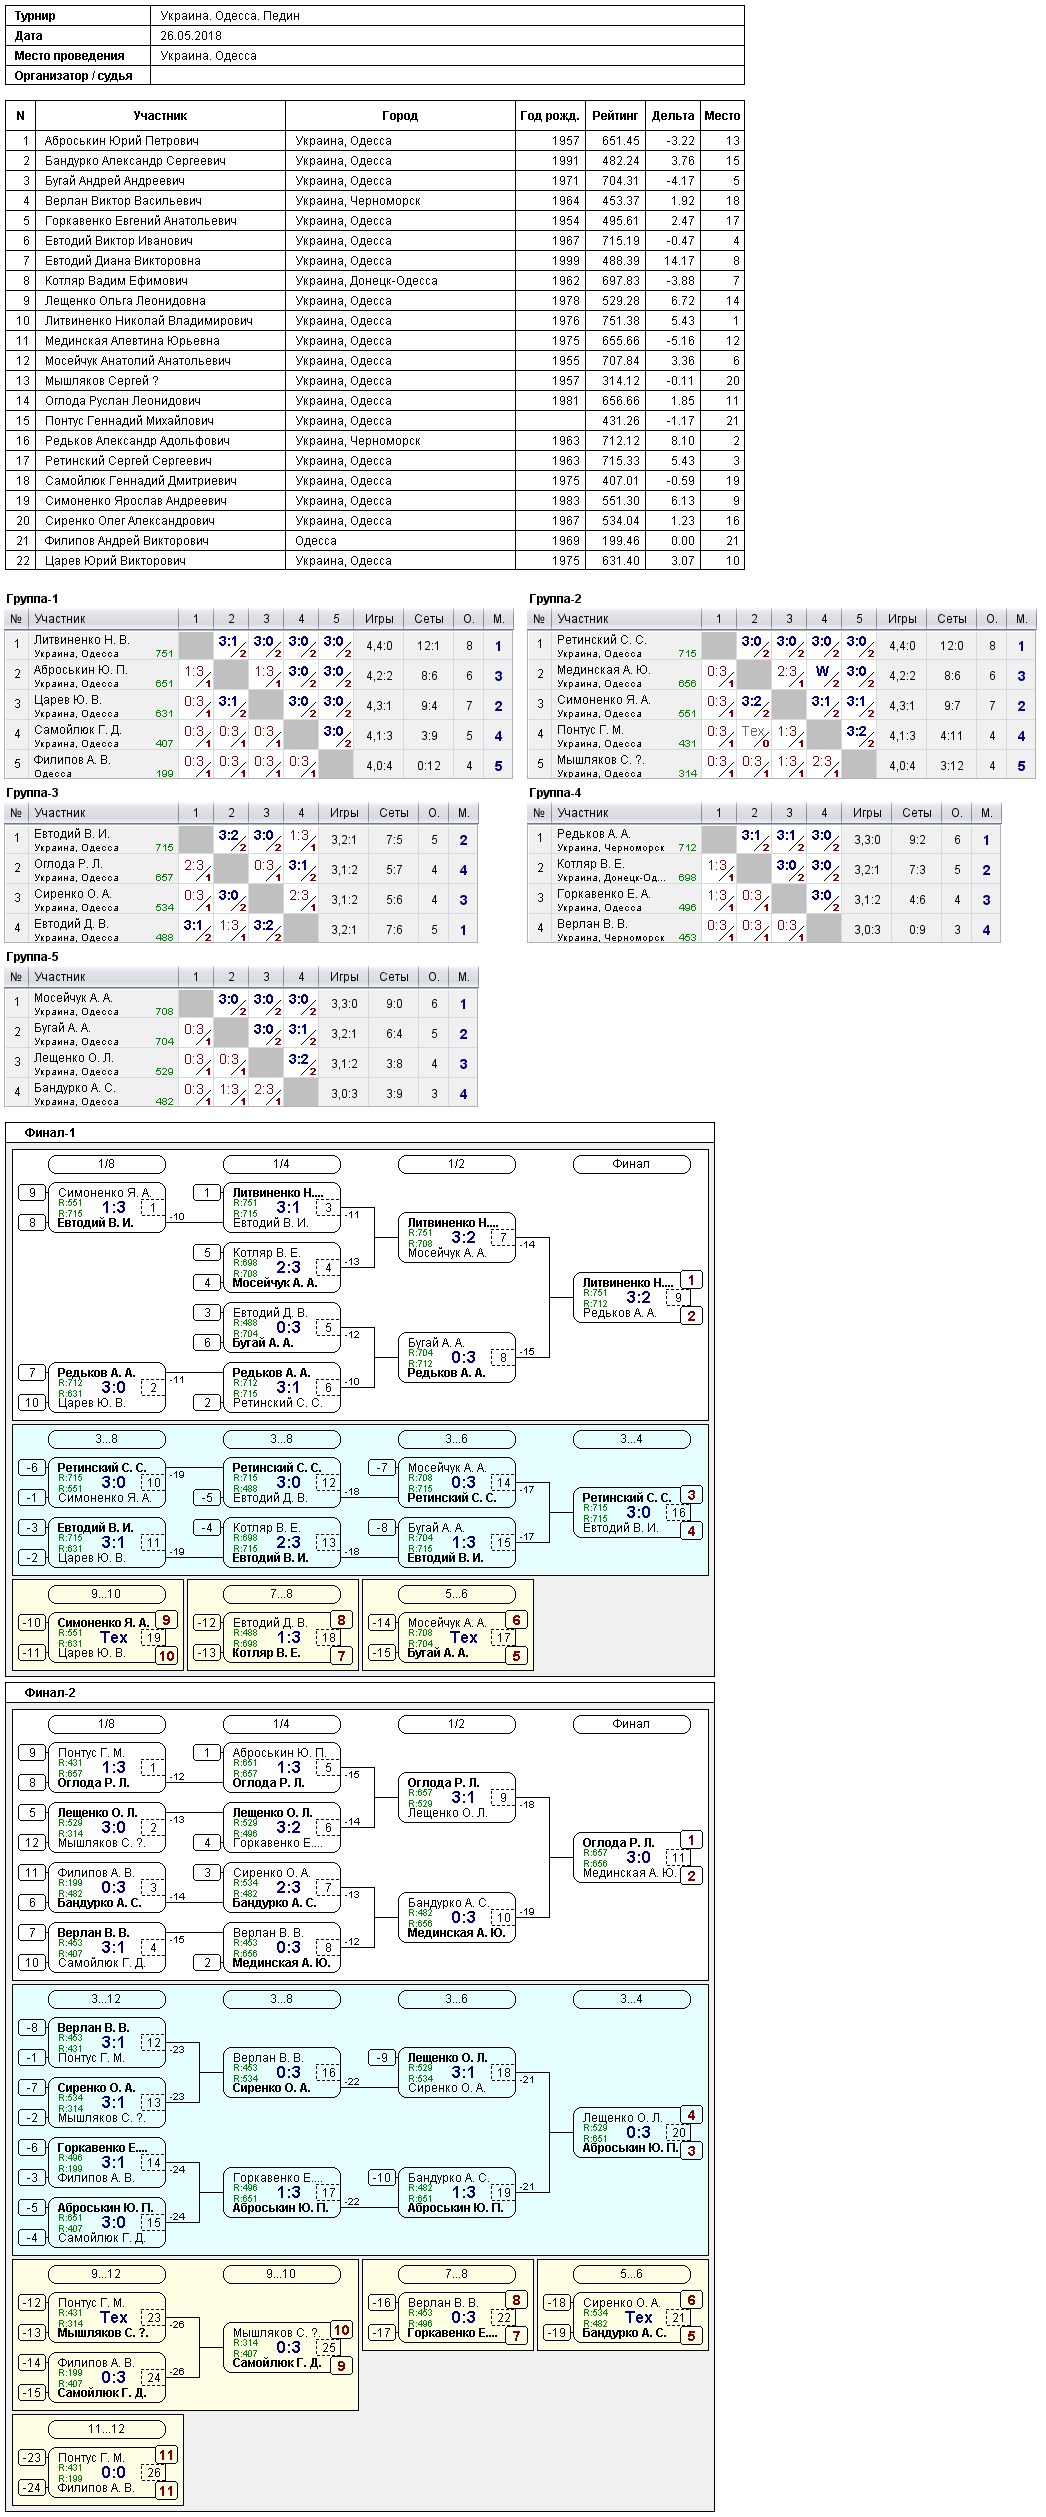Select participant 'Лещенко Ольга Леонидовна'

[125, 301]
